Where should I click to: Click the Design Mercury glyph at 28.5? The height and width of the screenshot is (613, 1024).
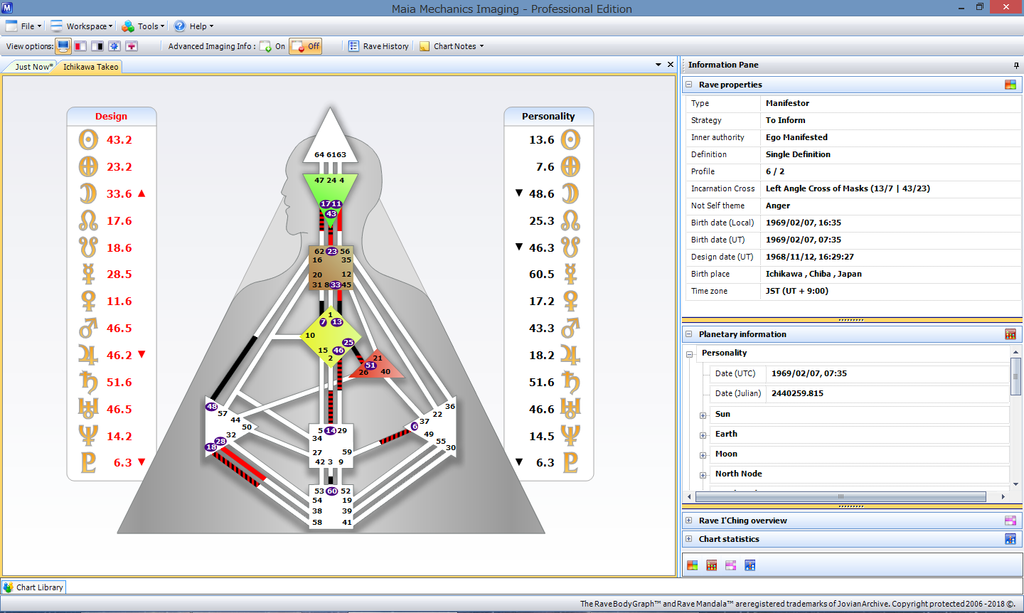88,274
